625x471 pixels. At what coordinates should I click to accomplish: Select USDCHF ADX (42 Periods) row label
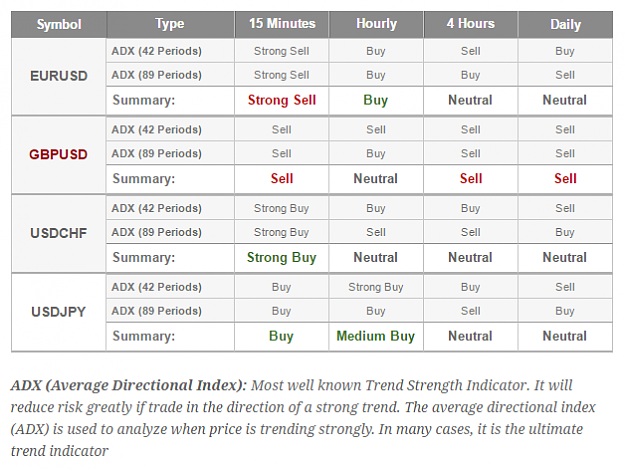pyautogui.click(x=156, y=208)
